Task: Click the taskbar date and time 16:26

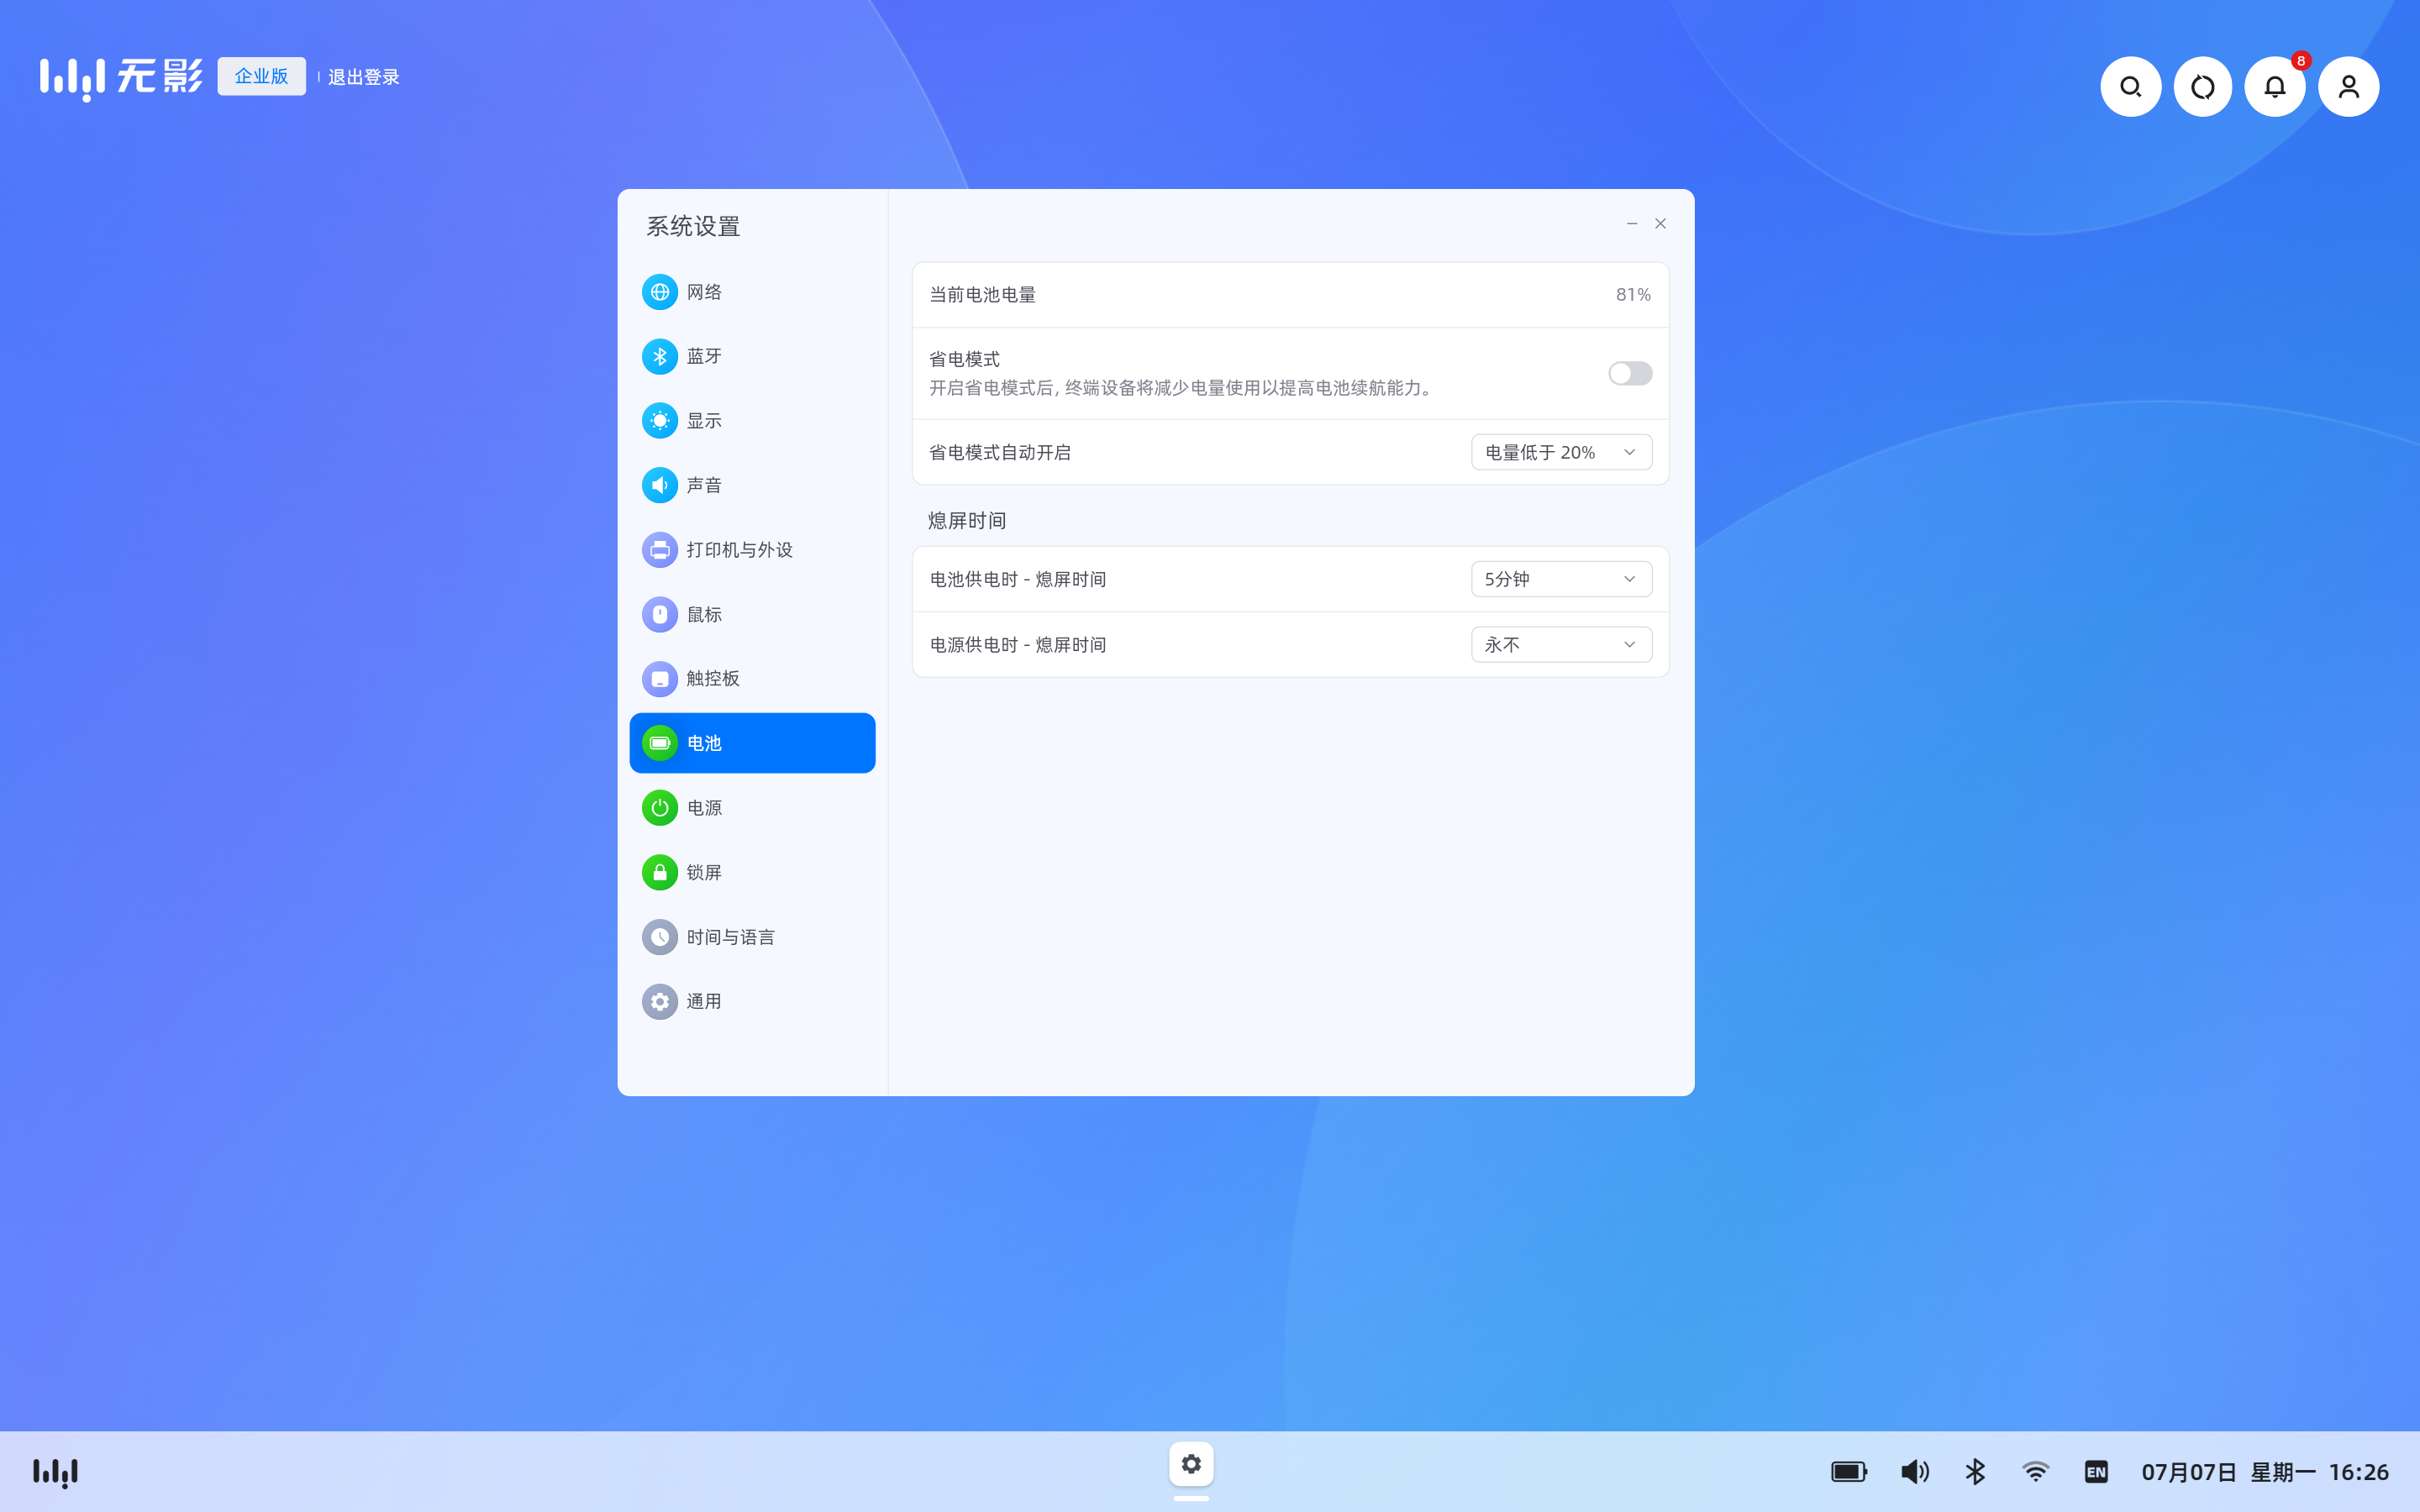Action: coord(2264,1471)
